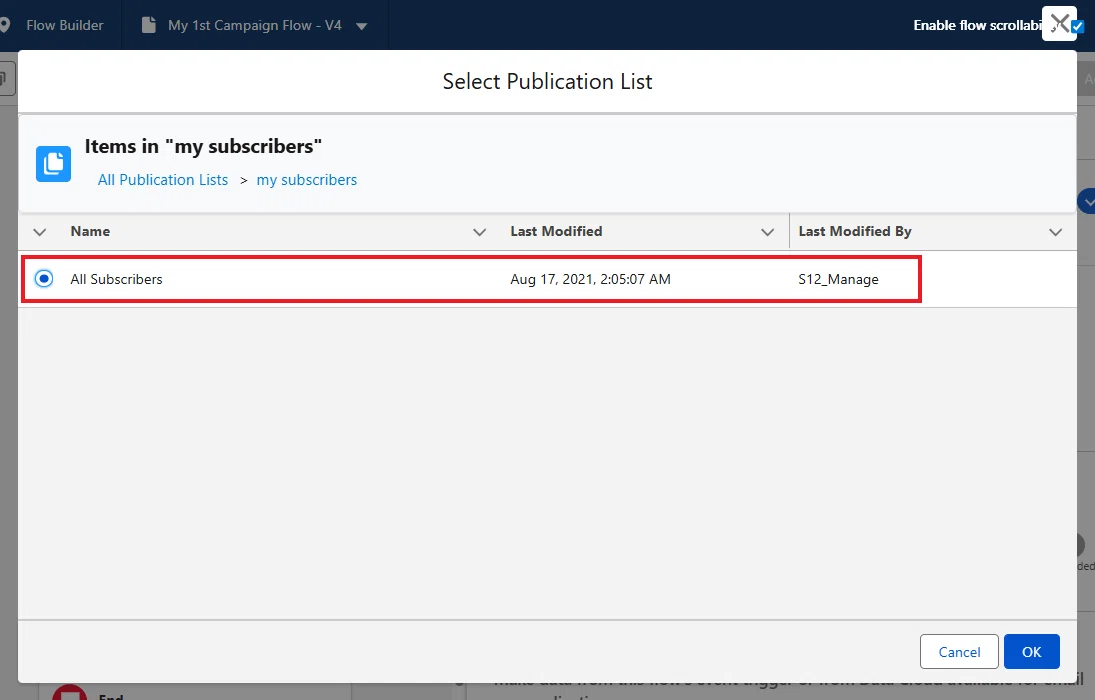The height and width of the screenshot is (700, 1095).
Task: Click the flow document icon in header
Action: [x=148, y=25]
